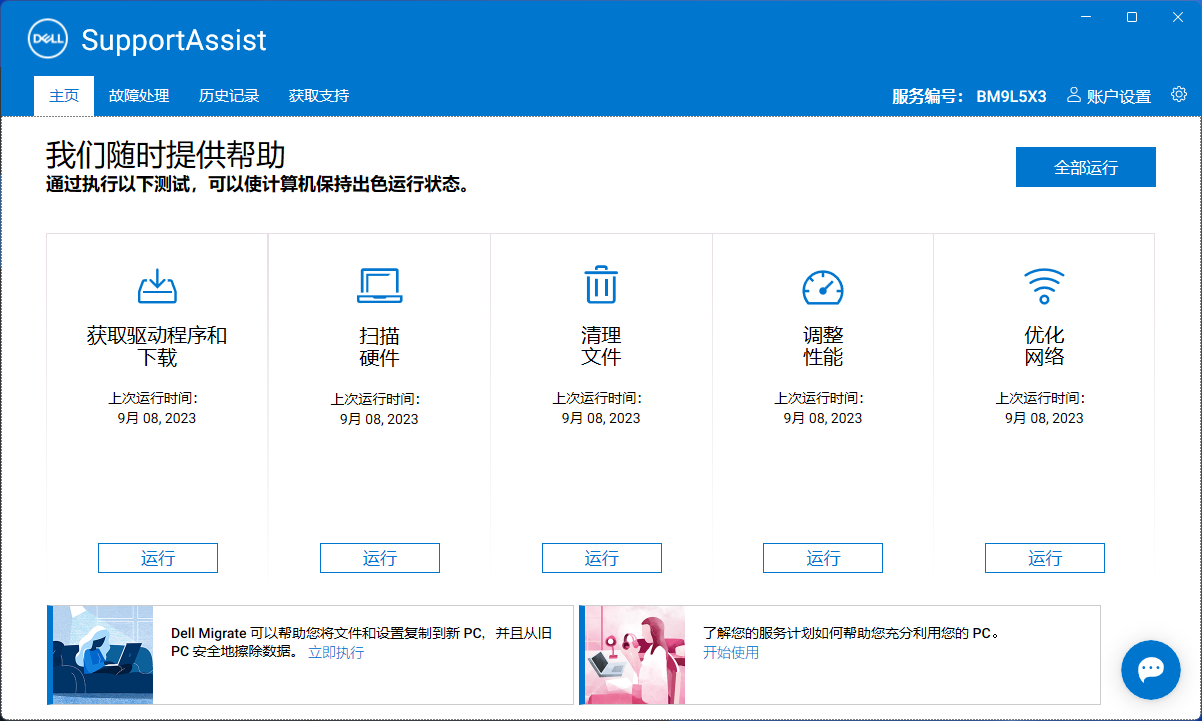This screenshot has width=1202, height=721.
Task: Open 账户设置 account settings
Action: pos(1119,96)
